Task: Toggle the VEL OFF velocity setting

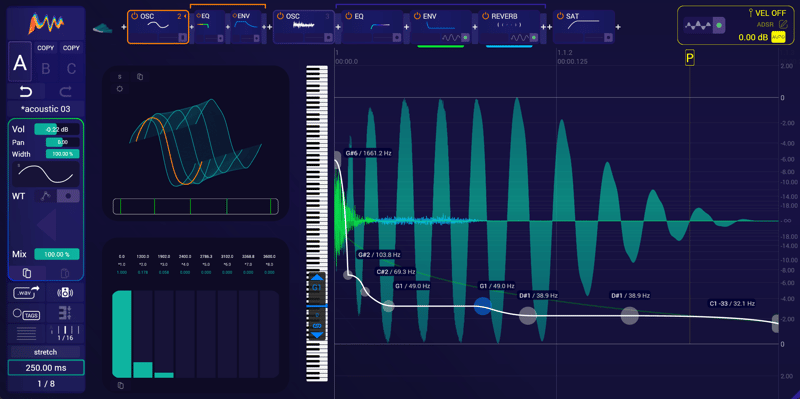Action: 766,14
